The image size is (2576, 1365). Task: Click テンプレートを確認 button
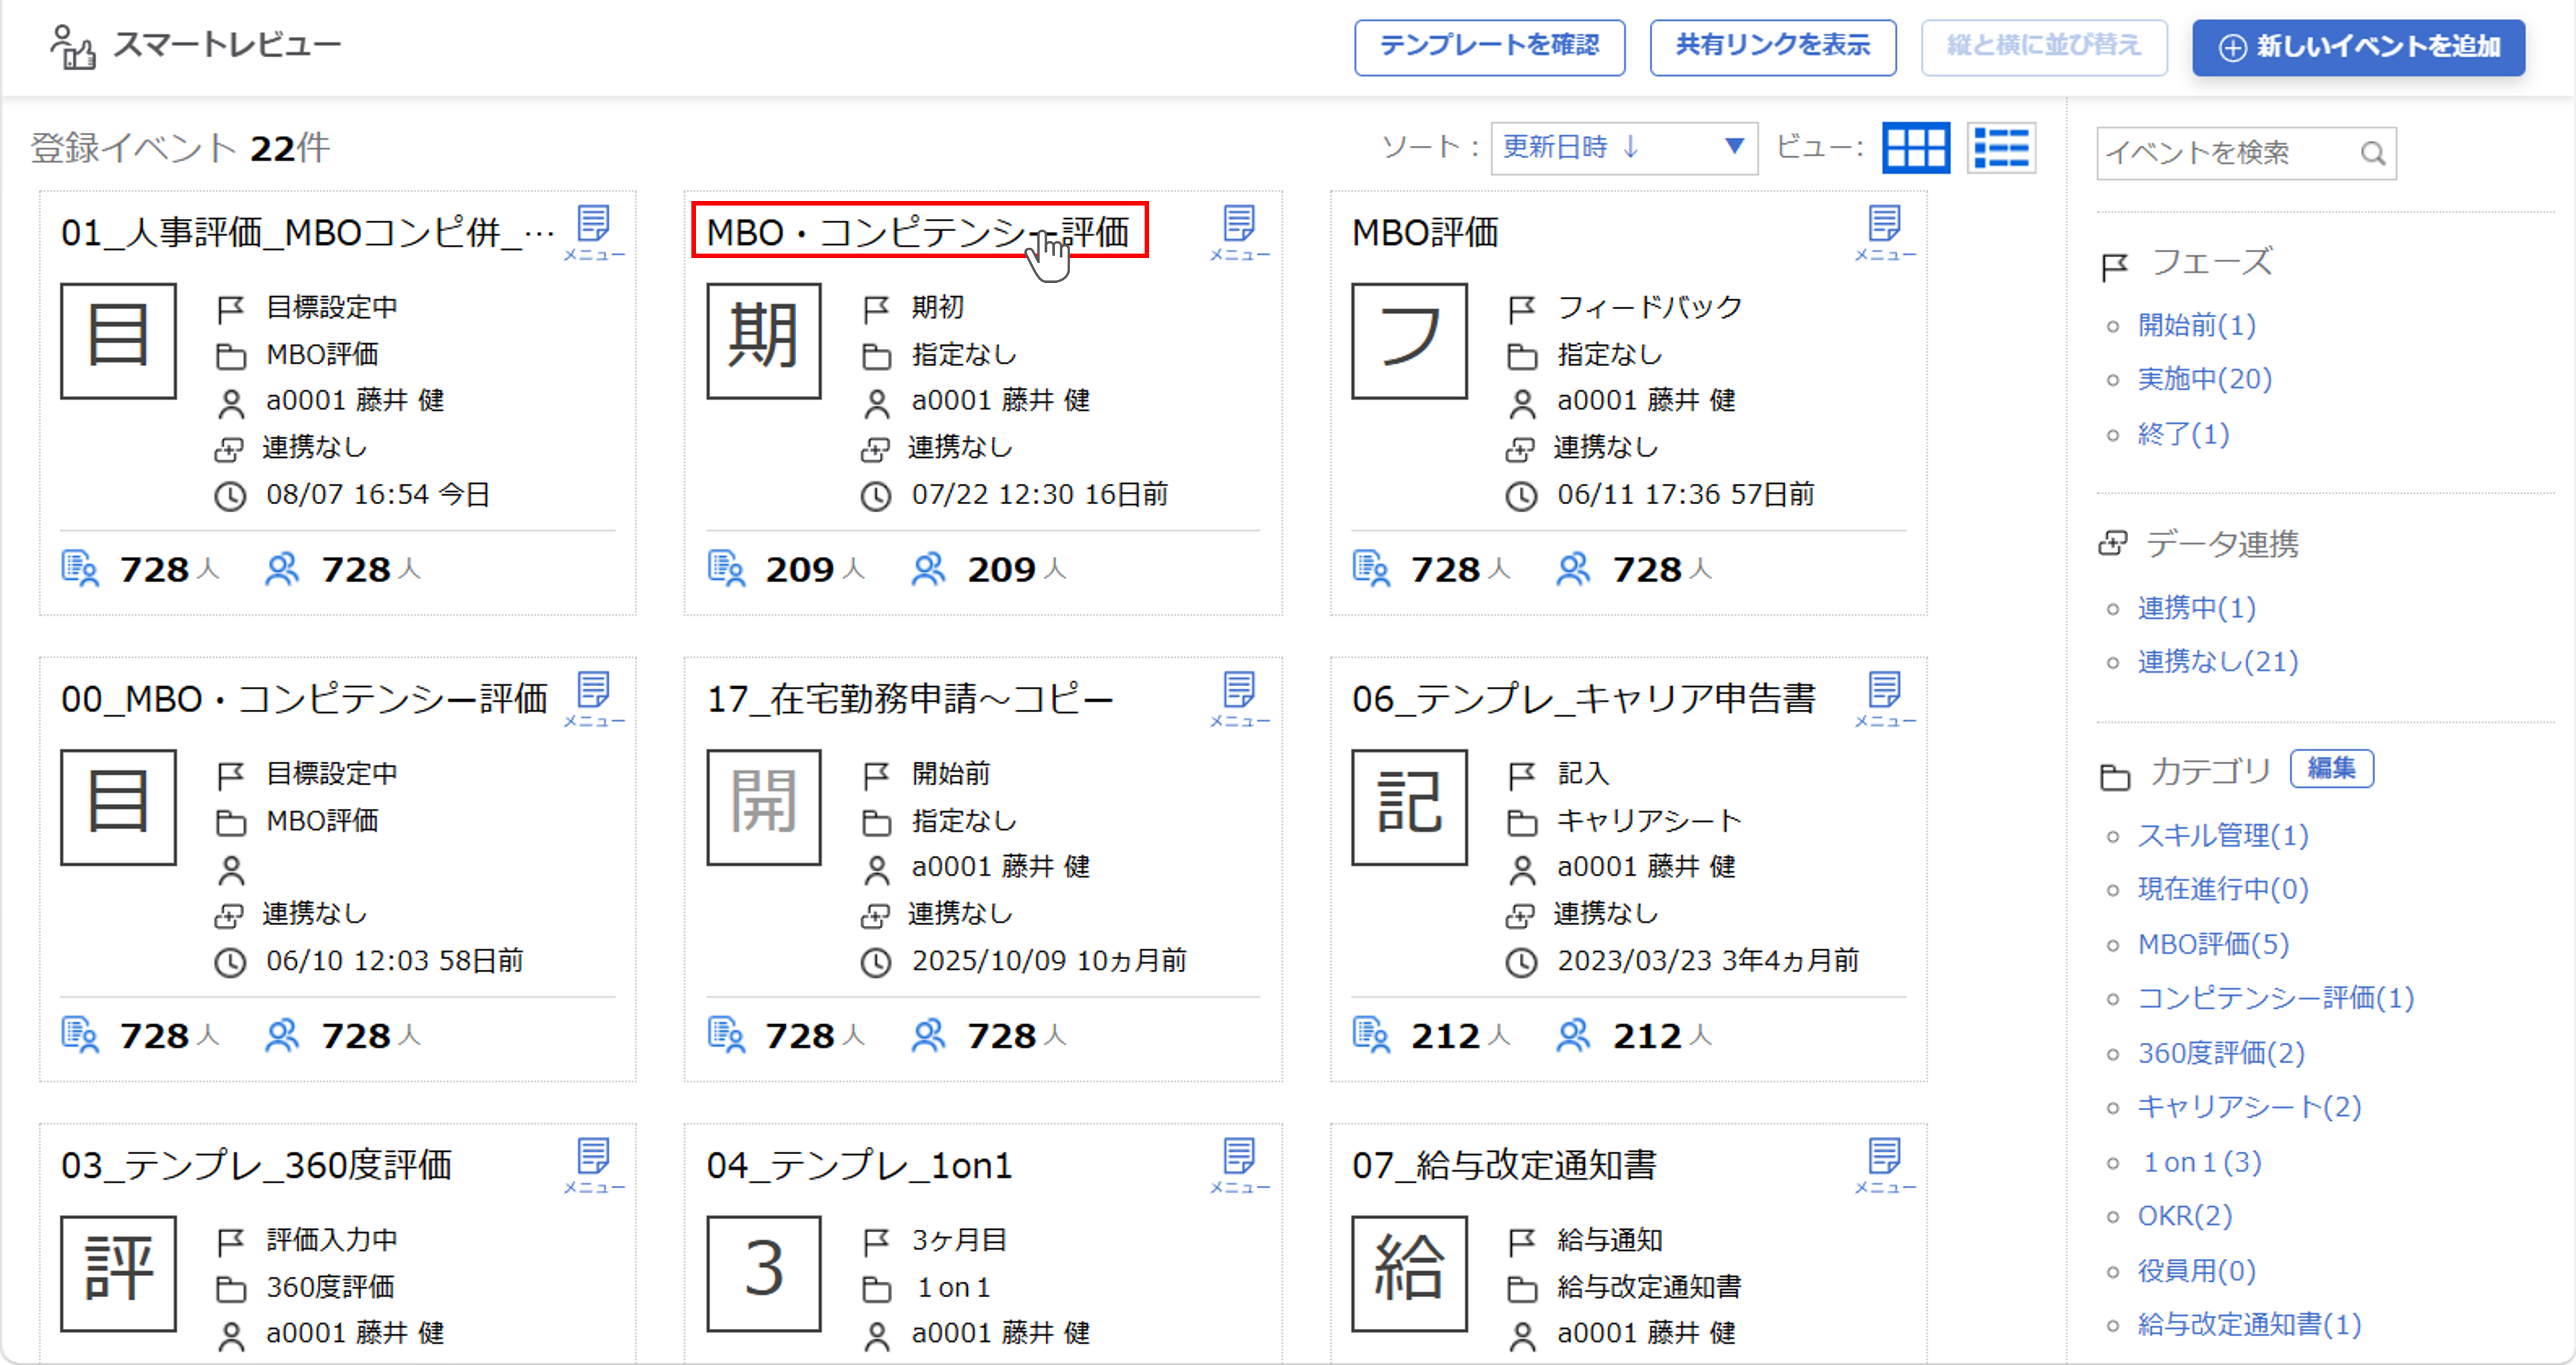click(x=1489, y=47)
